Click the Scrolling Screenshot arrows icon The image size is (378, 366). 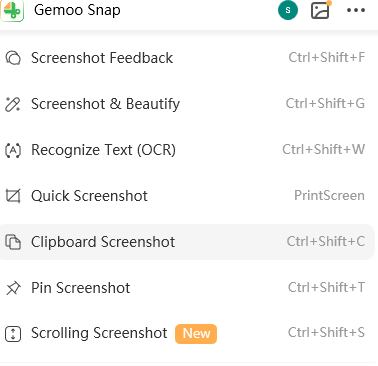tap(13, 333)
